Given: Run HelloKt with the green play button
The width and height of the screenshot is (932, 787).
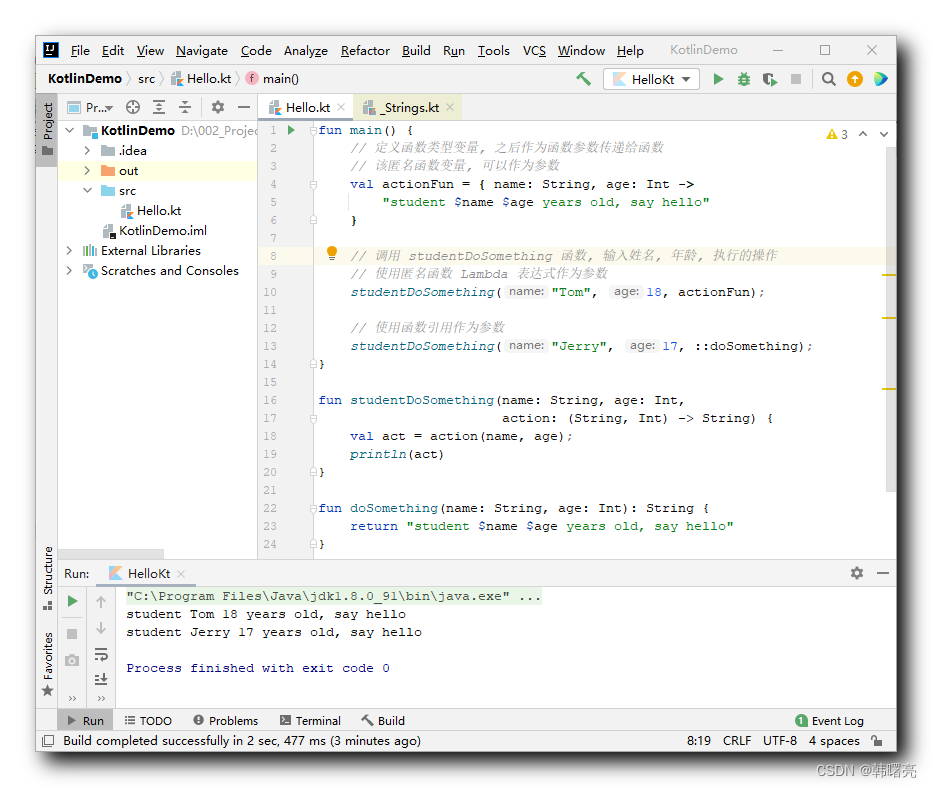Looking at the screenshot, I should point(718,79).
